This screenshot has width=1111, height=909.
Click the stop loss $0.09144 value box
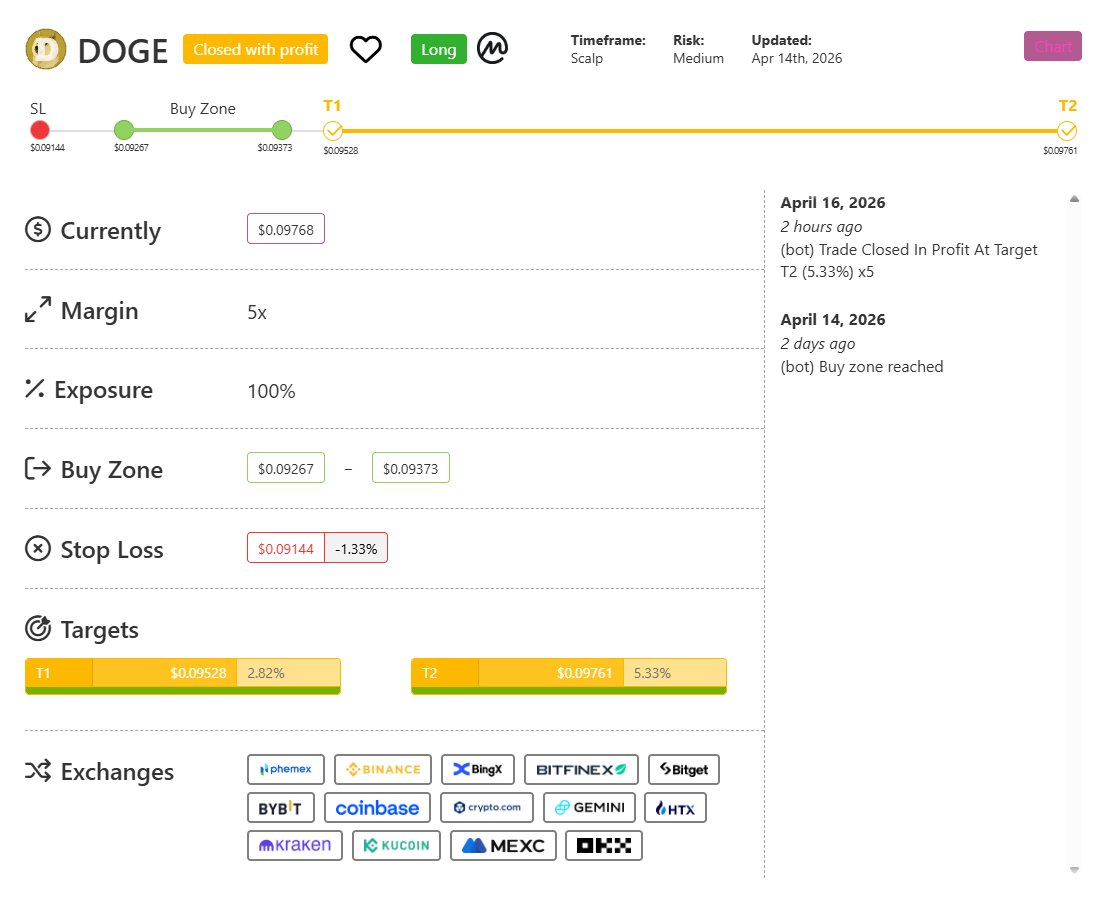286,548
